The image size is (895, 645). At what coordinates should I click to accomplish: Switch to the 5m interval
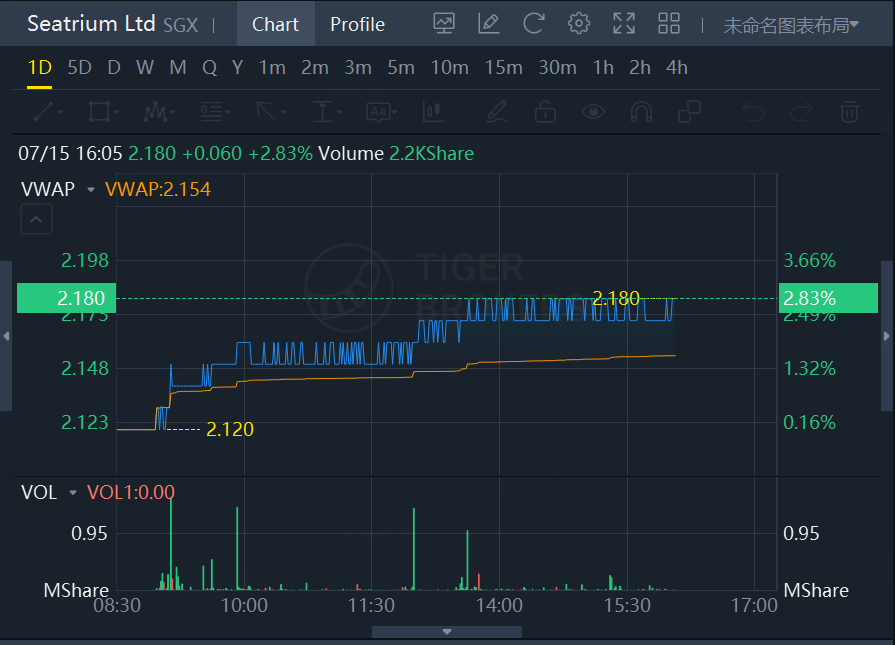coord(401,68)
